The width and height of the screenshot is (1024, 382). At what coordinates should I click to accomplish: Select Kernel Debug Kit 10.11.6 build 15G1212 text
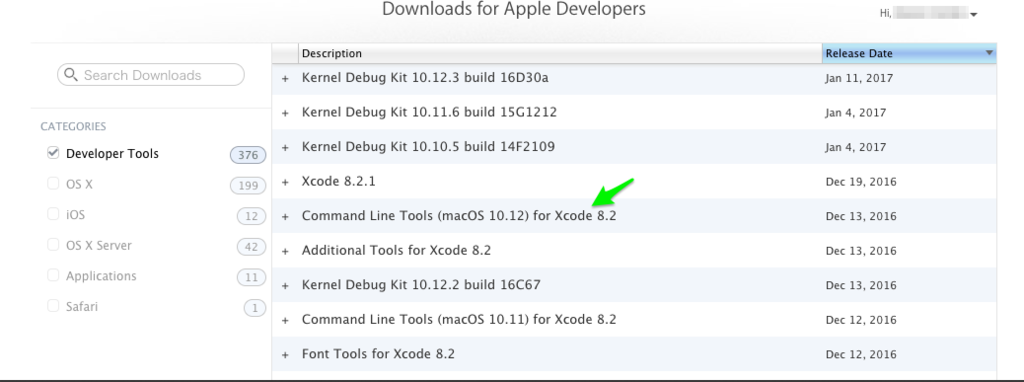click(429, 112)
